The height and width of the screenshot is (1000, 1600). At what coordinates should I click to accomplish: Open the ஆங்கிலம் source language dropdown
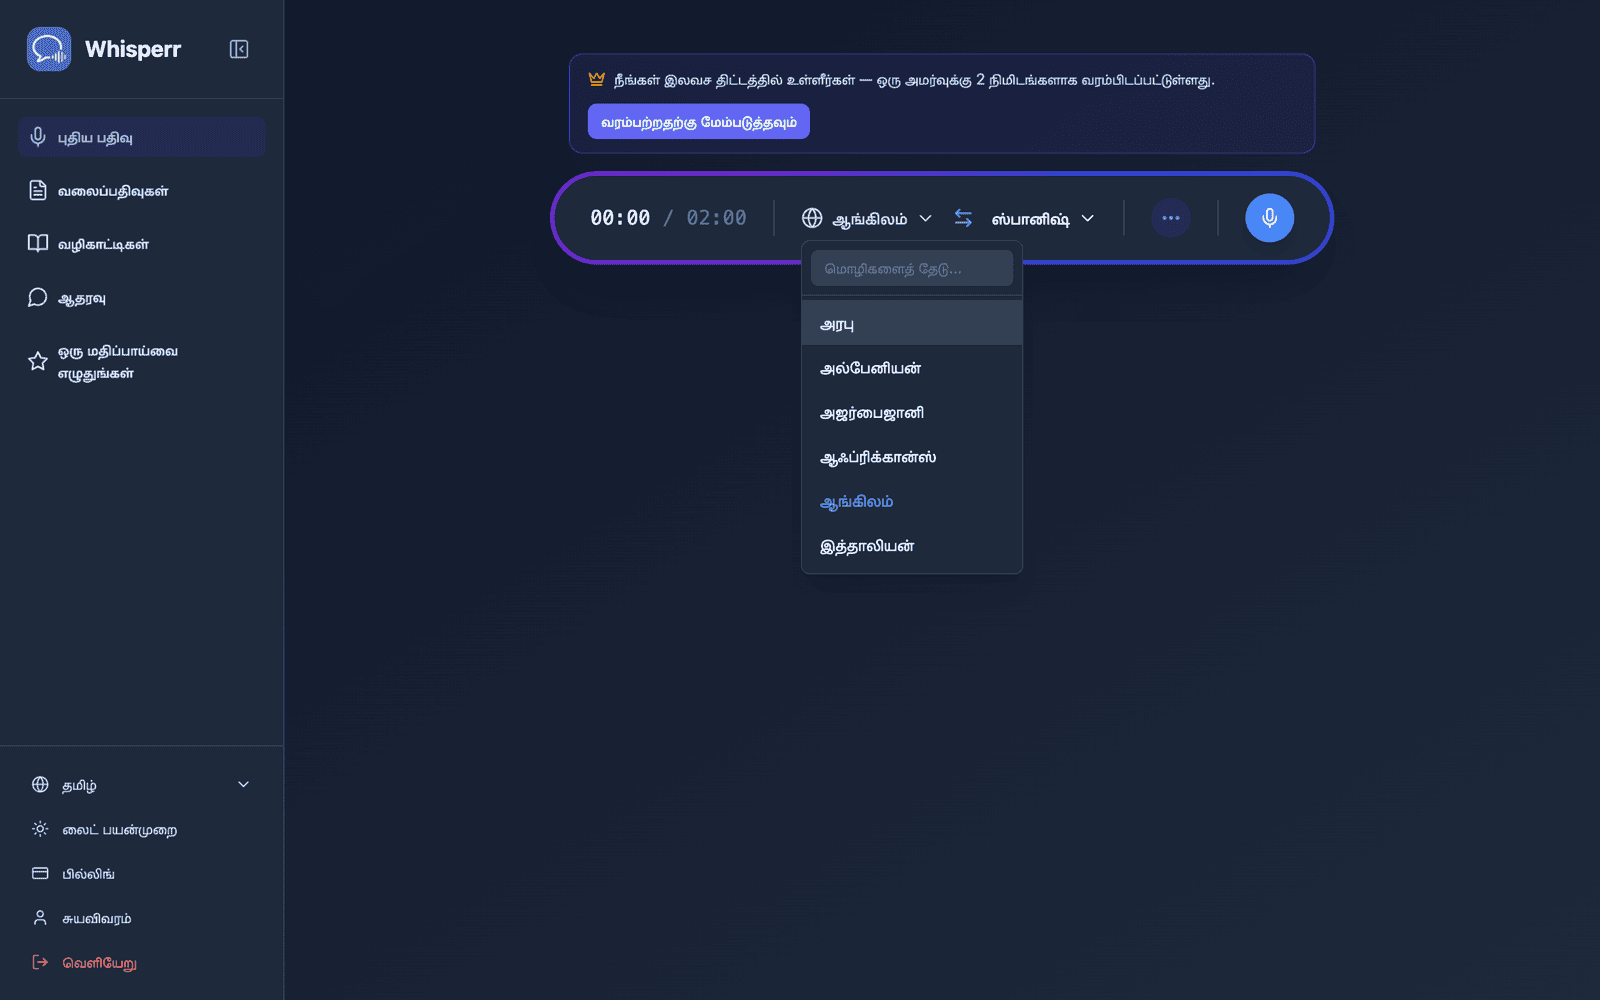[x=867, y=218]
